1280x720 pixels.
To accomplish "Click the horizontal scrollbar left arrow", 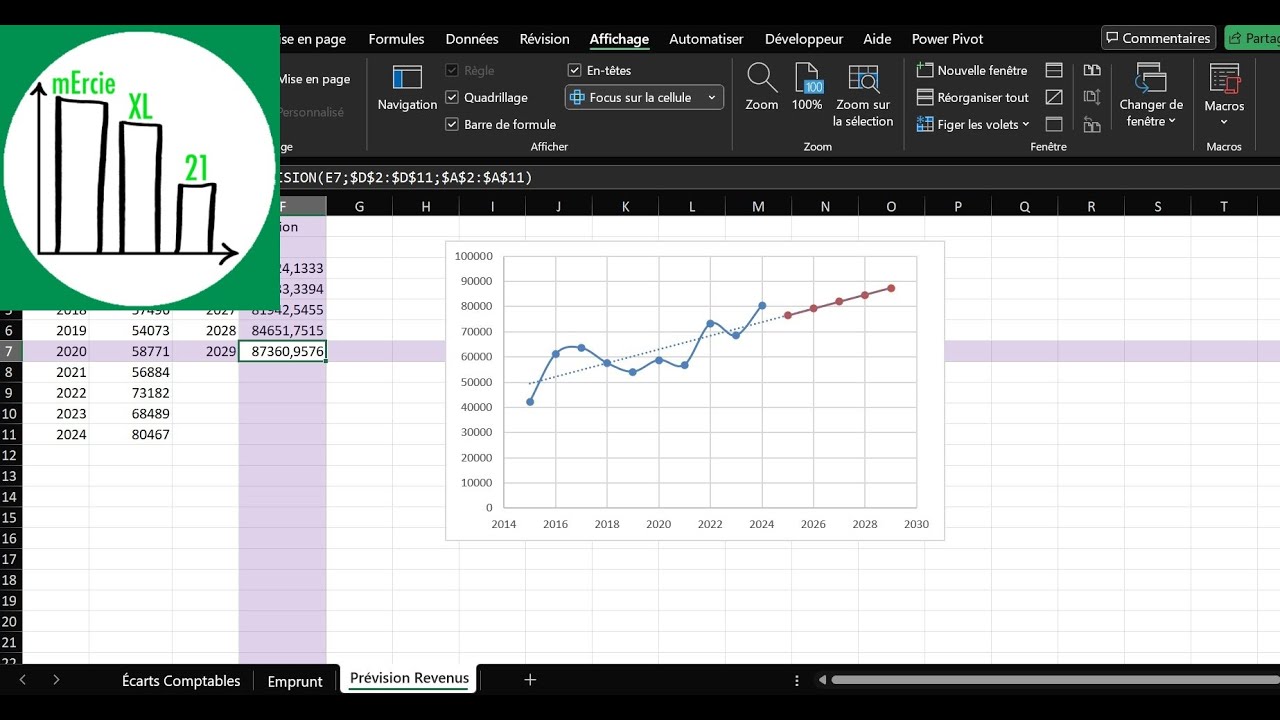I will point(822,680).
